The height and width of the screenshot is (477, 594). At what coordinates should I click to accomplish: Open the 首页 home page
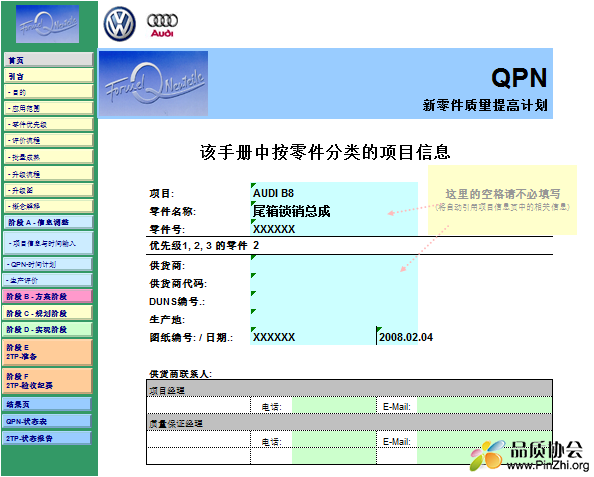(48, 60)
